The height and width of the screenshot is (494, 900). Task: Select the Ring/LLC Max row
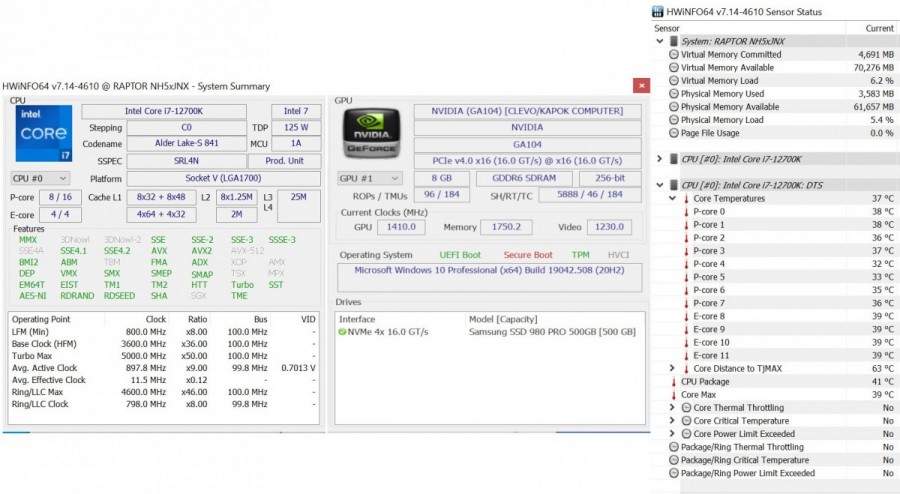[x=164, y=392]
